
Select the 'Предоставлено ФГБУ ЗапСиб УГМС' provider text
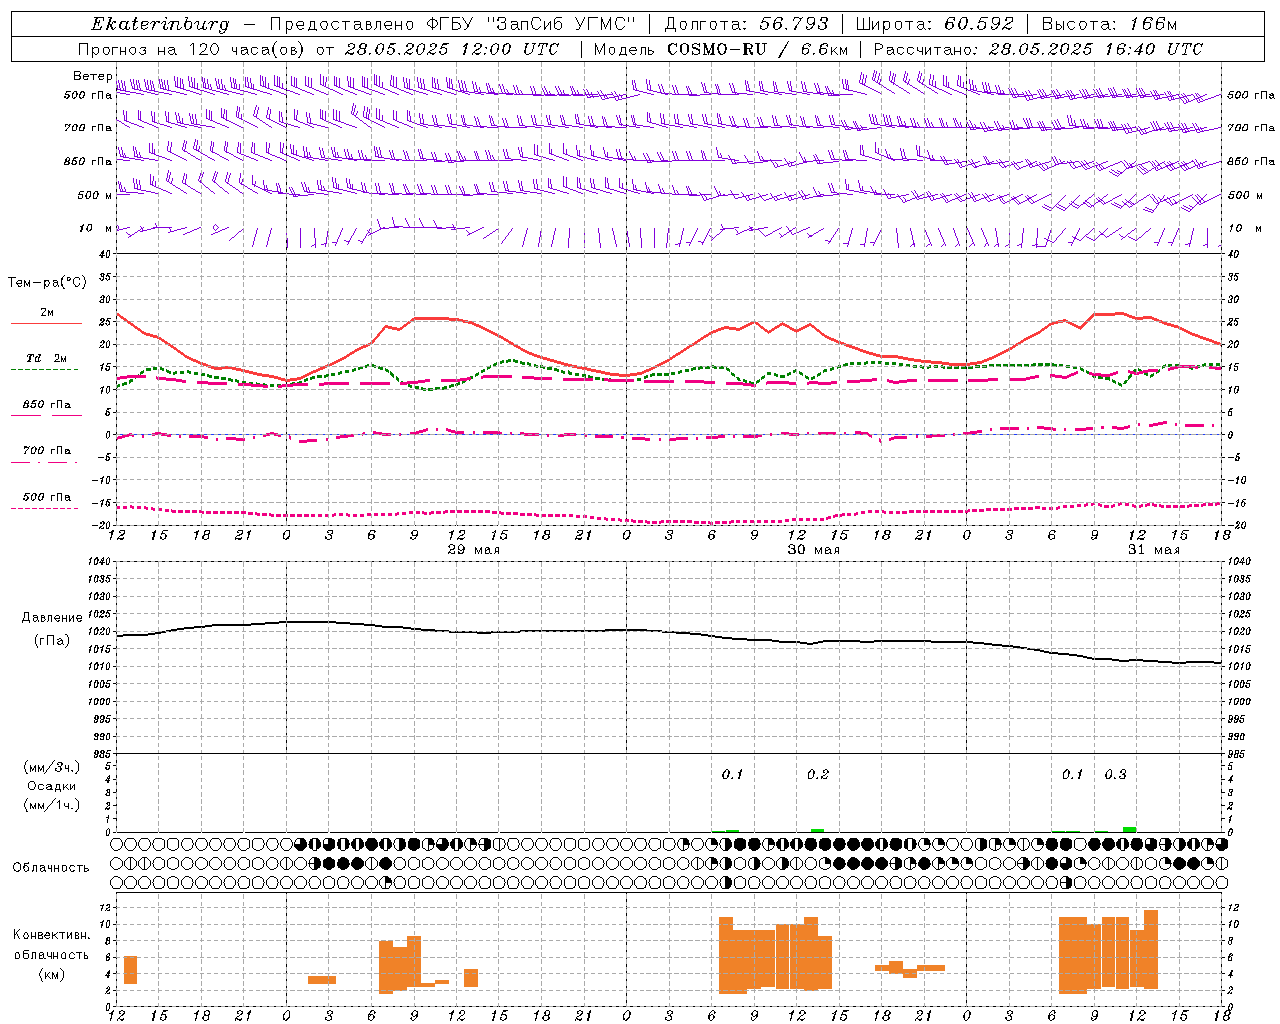[453, 24]
